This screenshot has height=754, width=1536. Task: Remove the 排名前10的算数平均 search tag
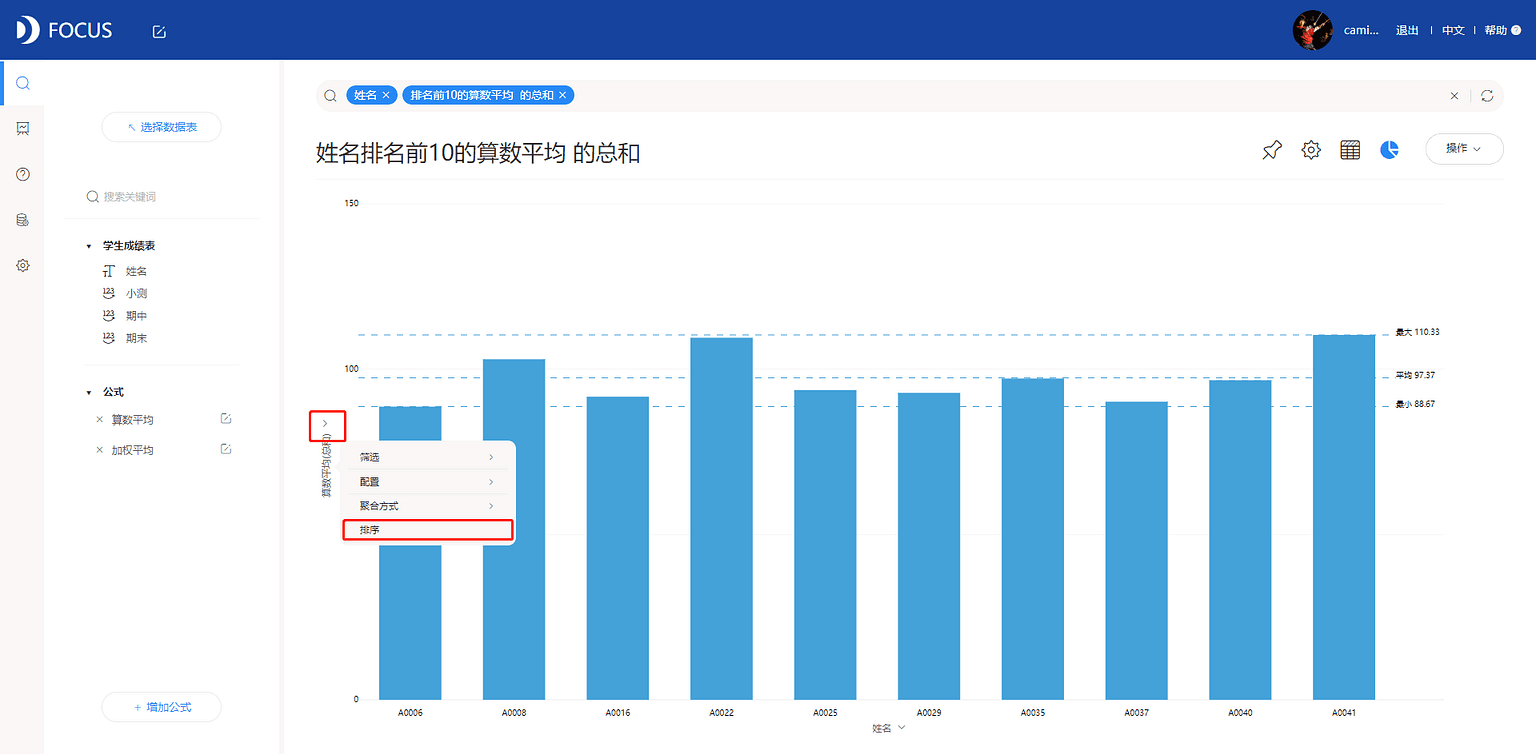563,95
